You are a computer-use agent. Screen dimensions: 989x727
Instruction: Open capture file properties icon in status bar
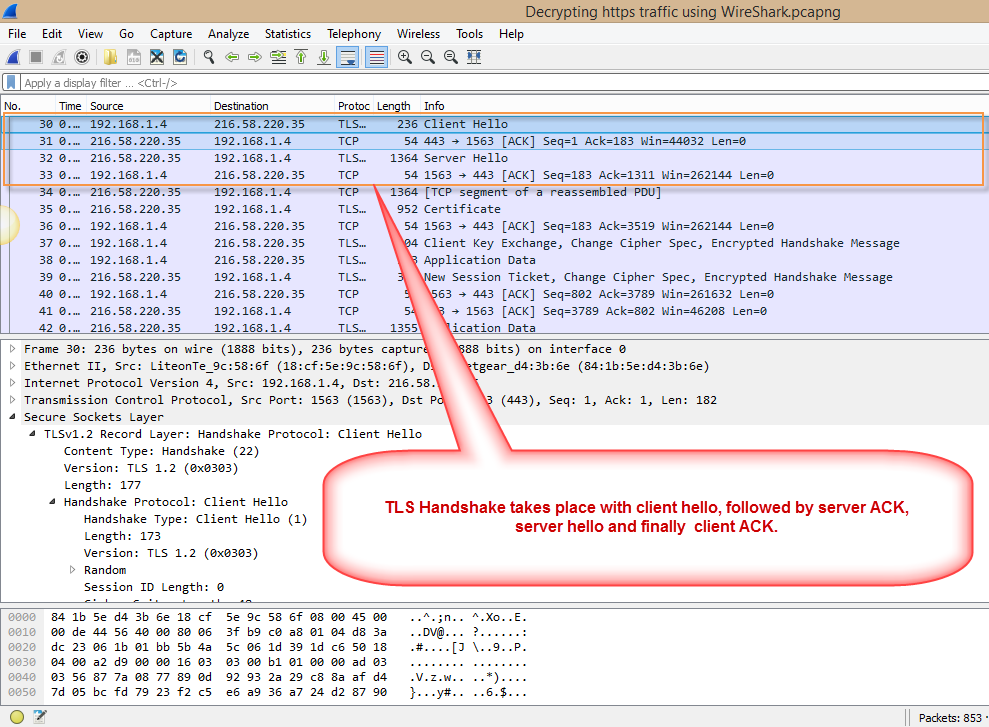(40, 717)
